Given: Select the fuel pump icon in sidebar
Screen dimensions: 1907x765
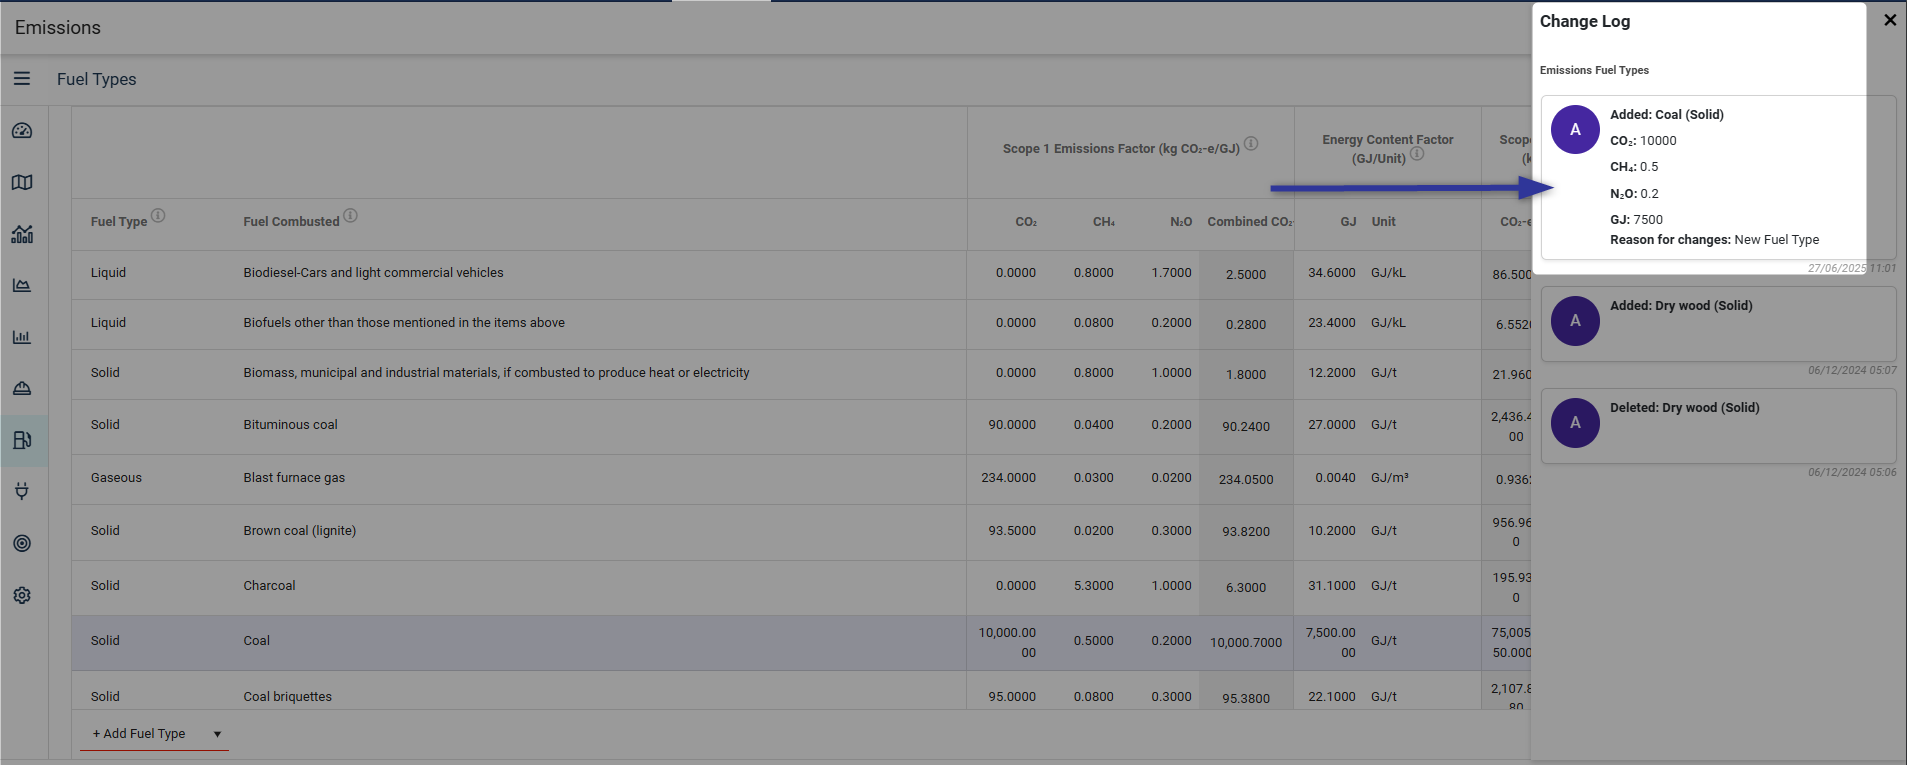Looking at the screenshot, I should pos(22,440).
